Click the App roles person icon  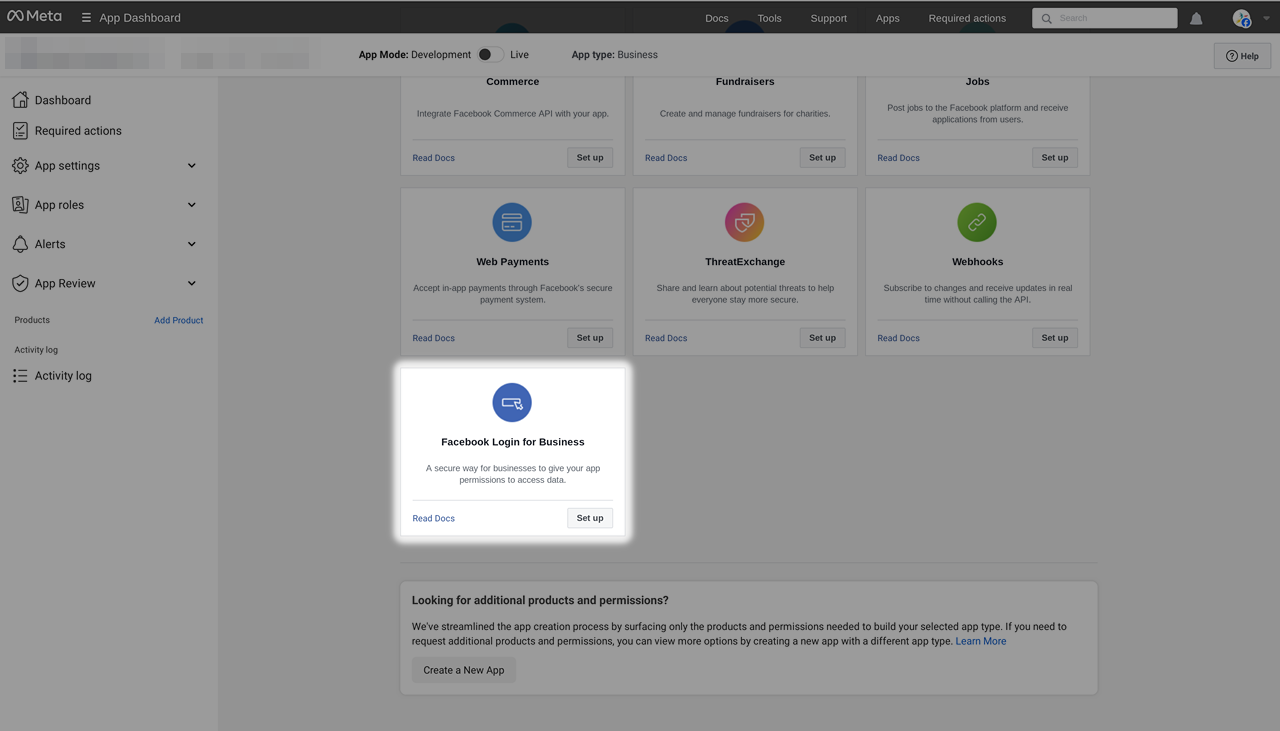coord(20,205)
